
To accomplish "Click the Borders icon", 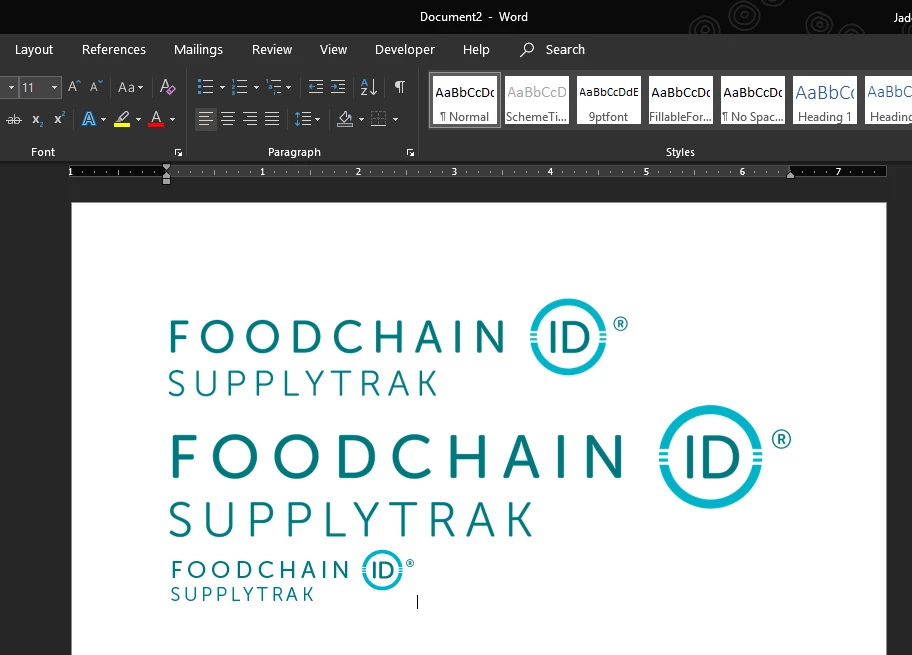I will point(379,119).
